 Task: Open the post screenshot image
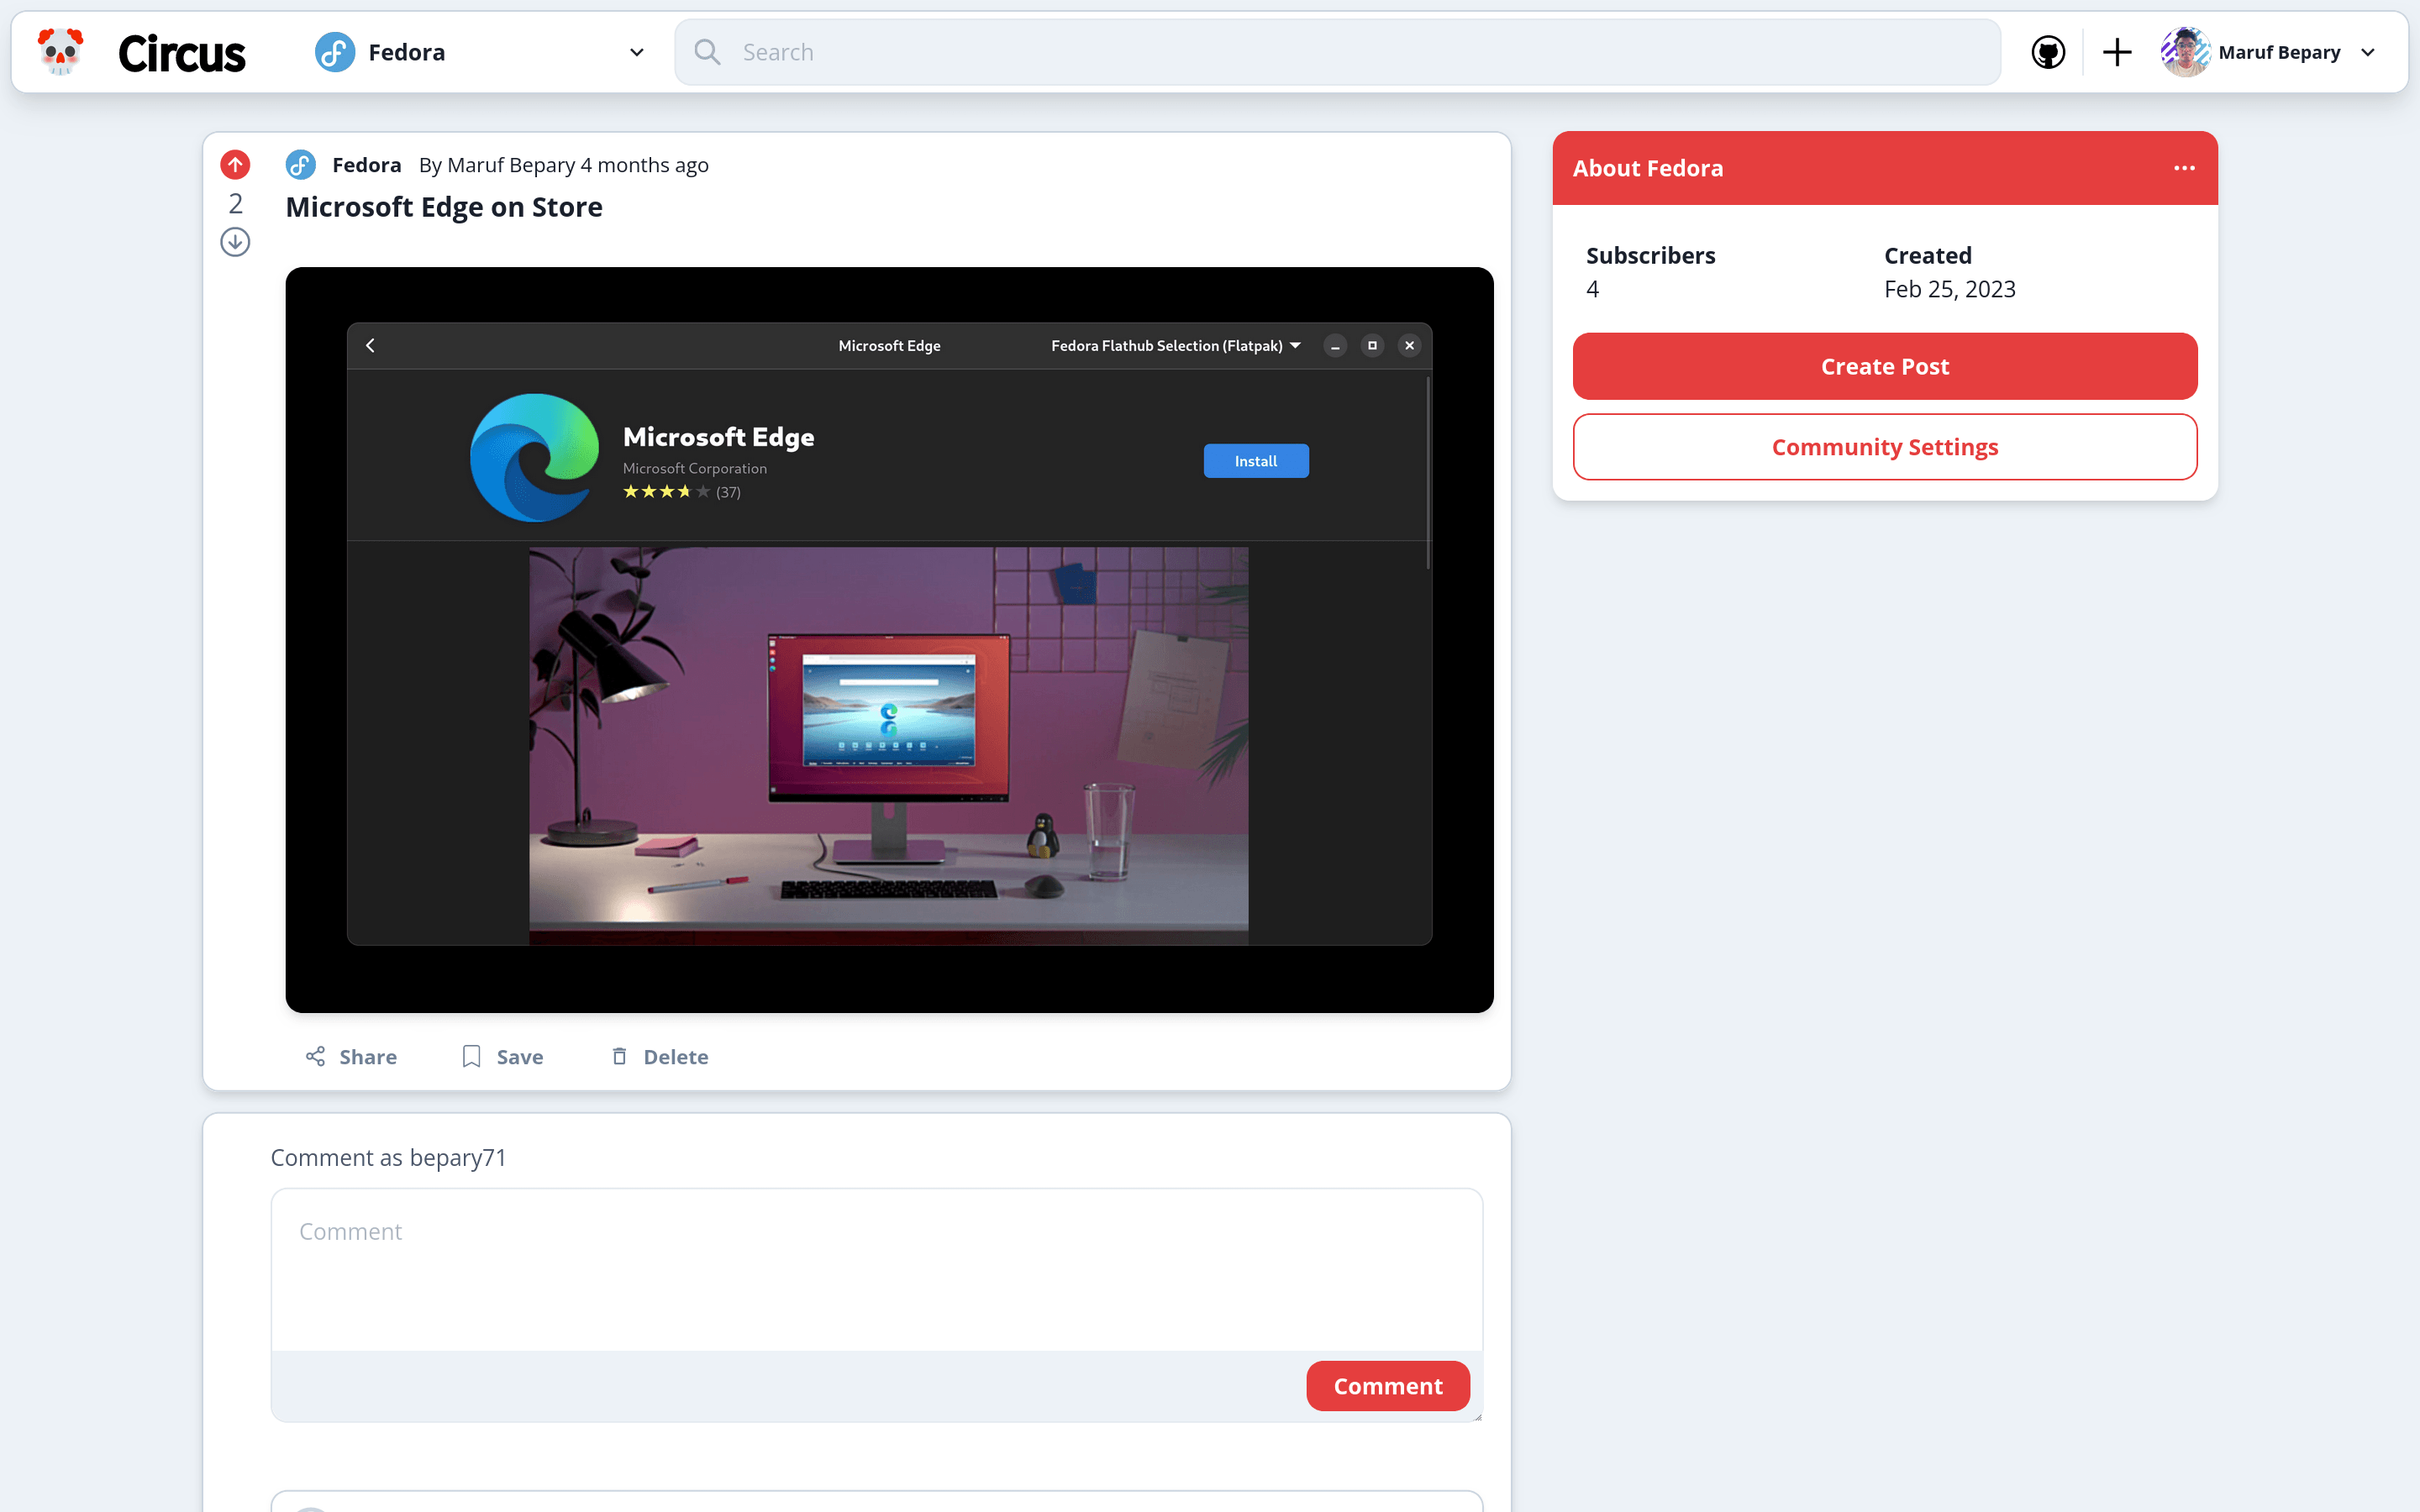889,640
